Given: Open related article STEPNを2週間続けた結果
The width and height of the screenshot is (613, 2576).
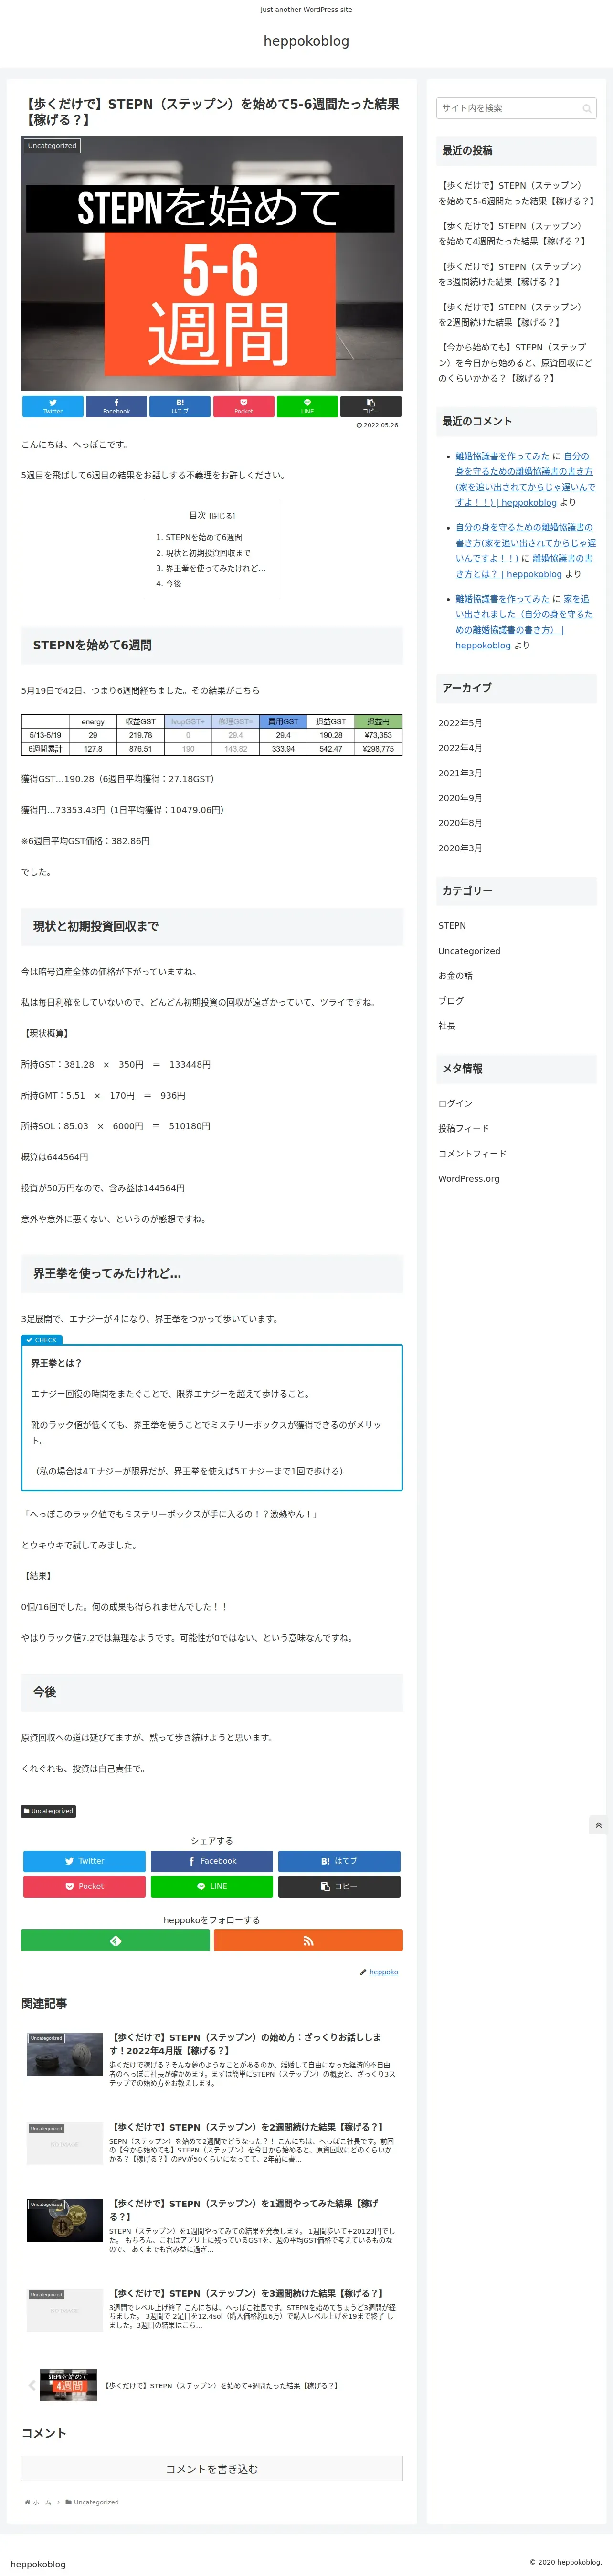Looking at the screenshot, I should tap(212, 2143).
